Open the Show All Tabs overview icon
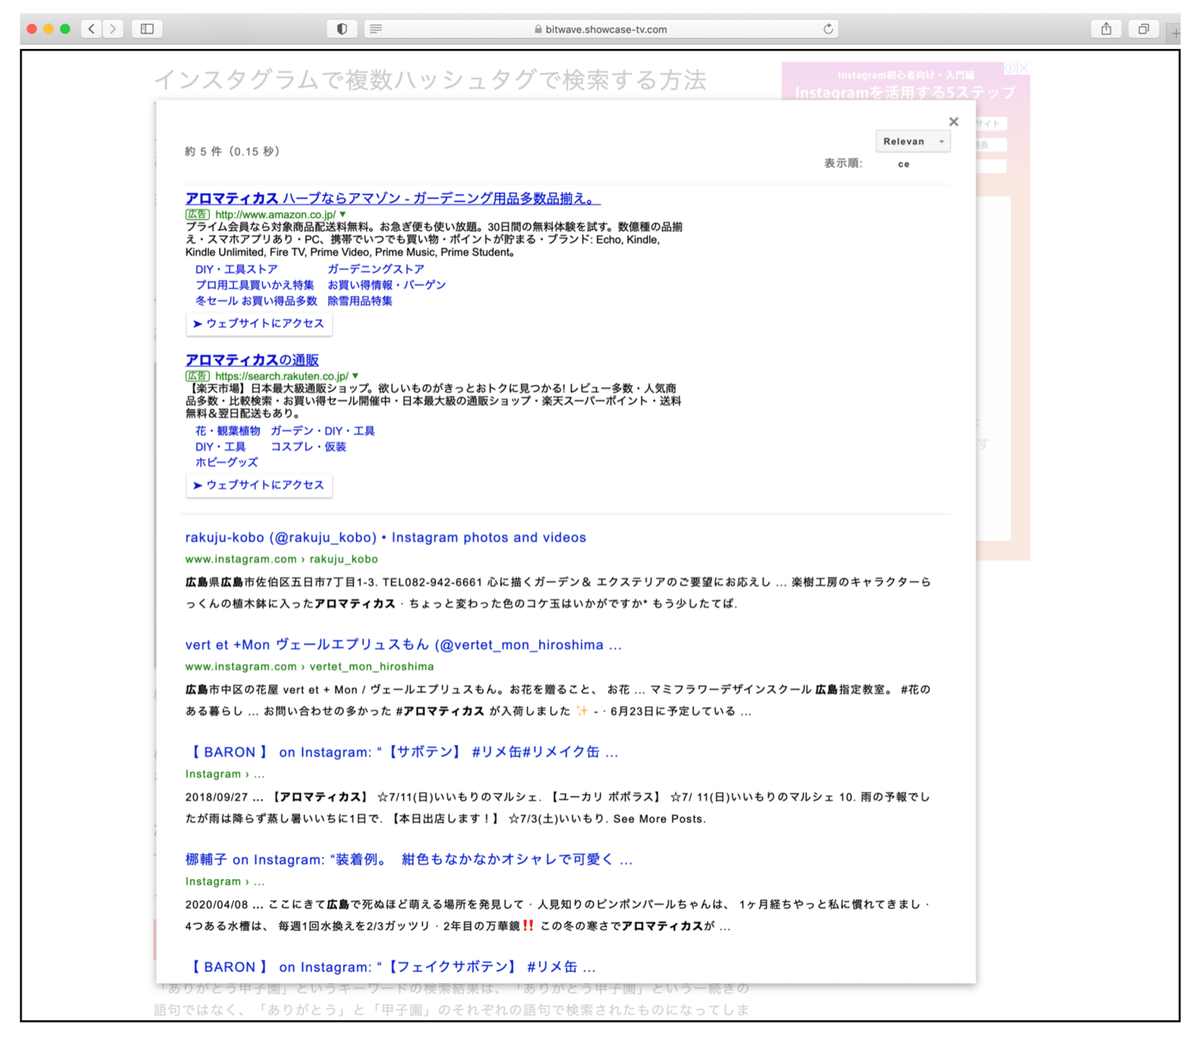This screenshot has width=1200, height=1039. pos(1143,28)
